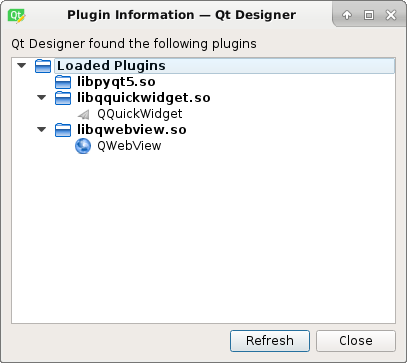Select the libqwebview.so entry
The height and width of the screenshot is (363, 407).
coord(132,130)
